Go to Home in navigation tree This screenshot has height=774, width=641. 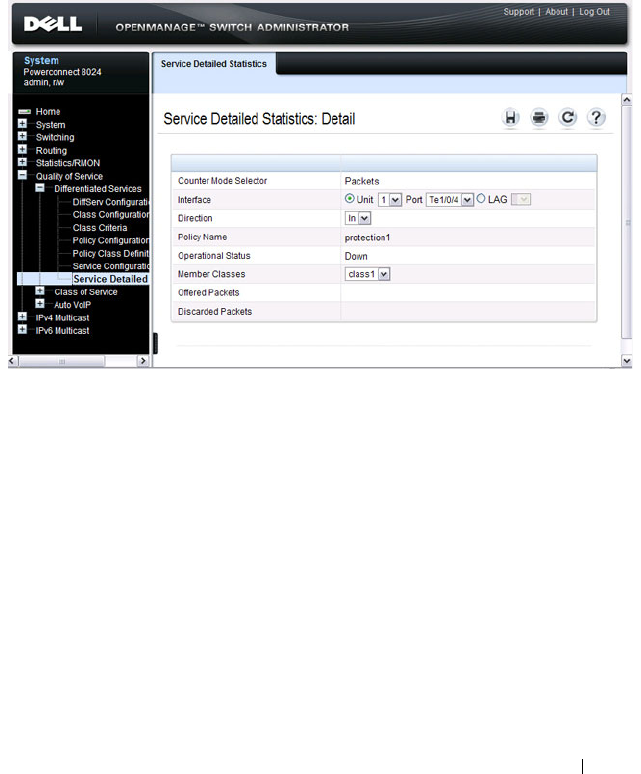(48, 112)
